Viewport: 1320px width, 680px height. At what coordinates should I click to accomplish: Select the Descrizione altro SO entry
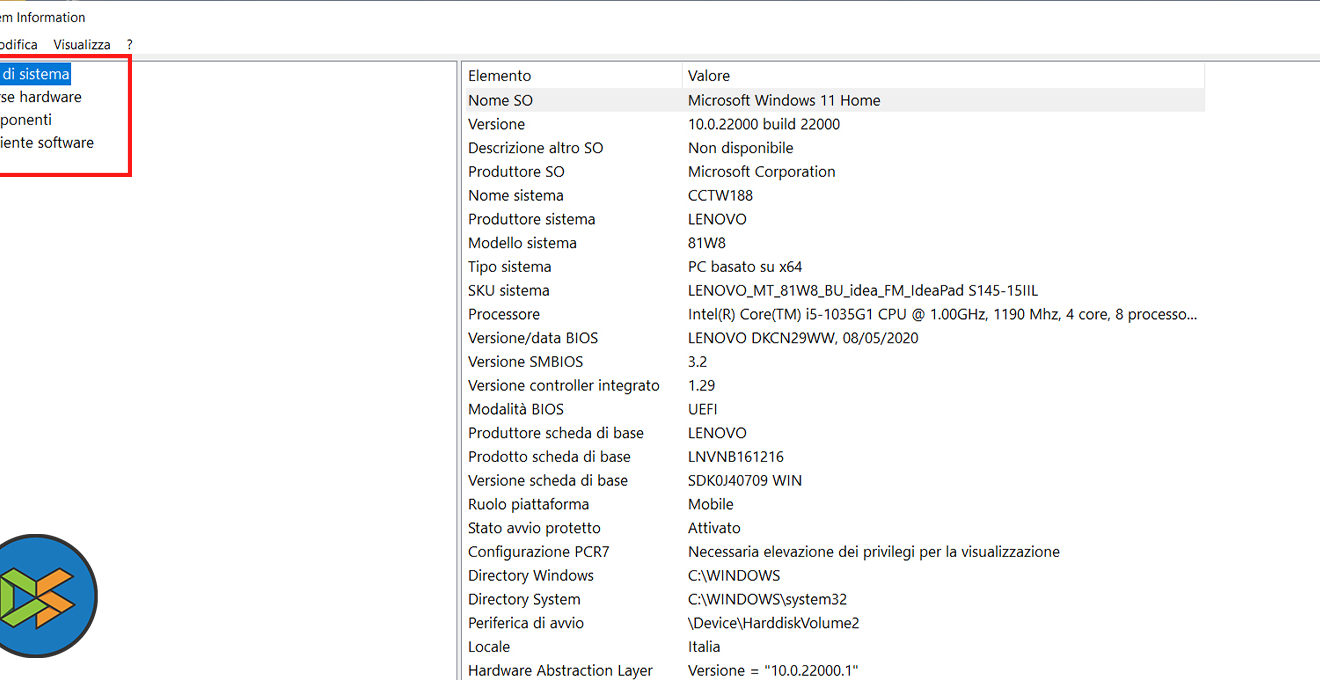536,148
